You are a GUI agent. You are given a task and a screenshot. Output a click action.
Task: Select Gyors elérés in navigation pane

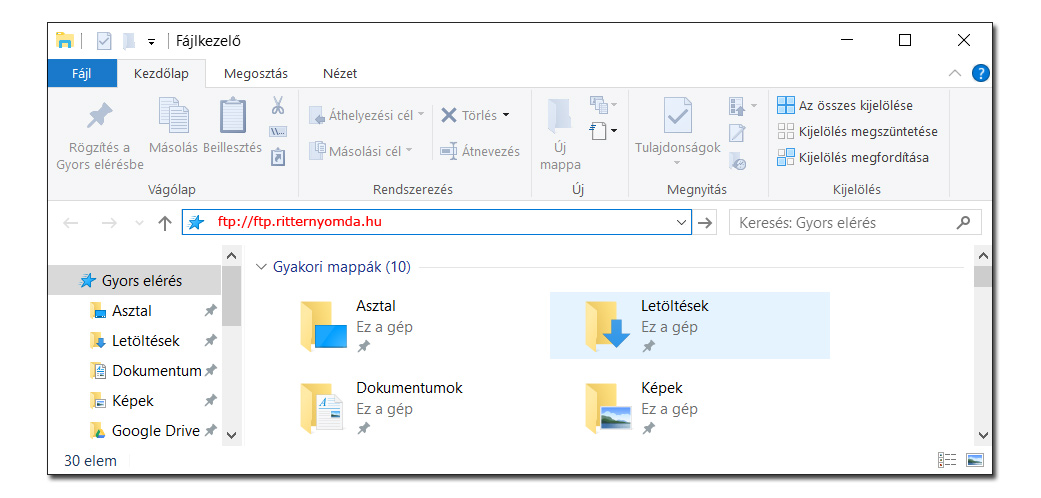(135, 281)
